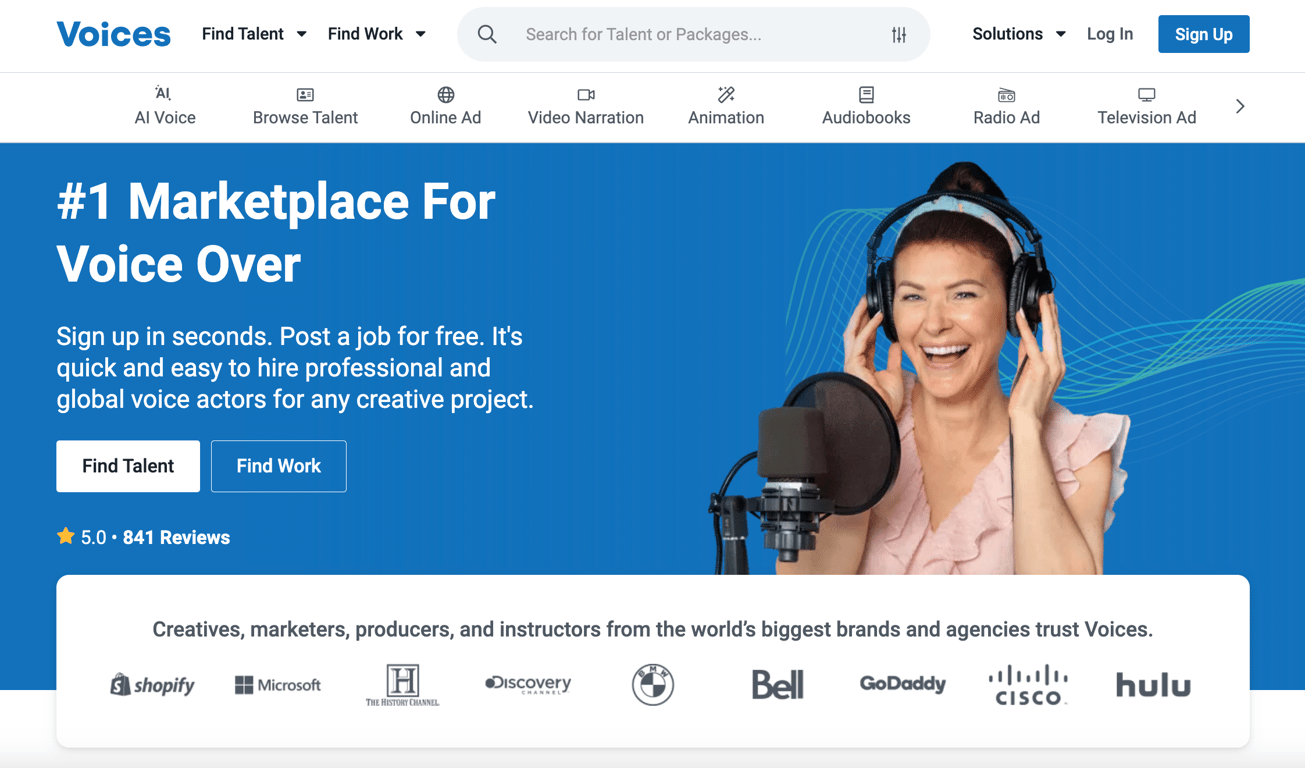Open the Log In menu item
1305x768 pixels.
tap(1110, 33)
